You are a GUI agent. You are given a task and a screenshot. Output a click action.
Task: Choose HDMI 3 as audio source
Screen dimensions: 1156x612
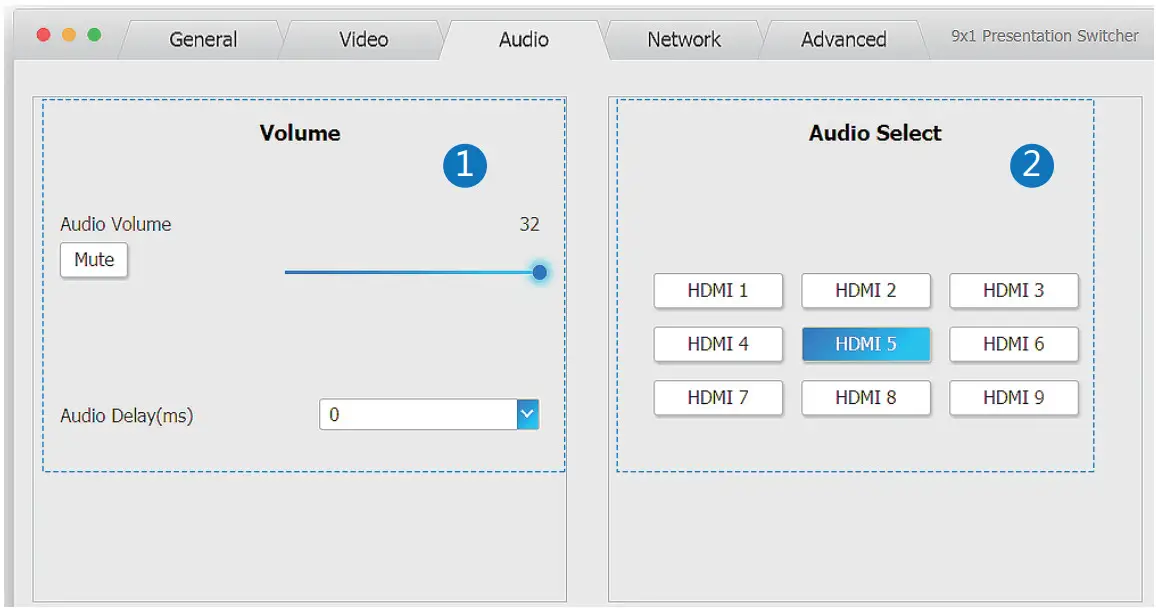point(1014,291)
